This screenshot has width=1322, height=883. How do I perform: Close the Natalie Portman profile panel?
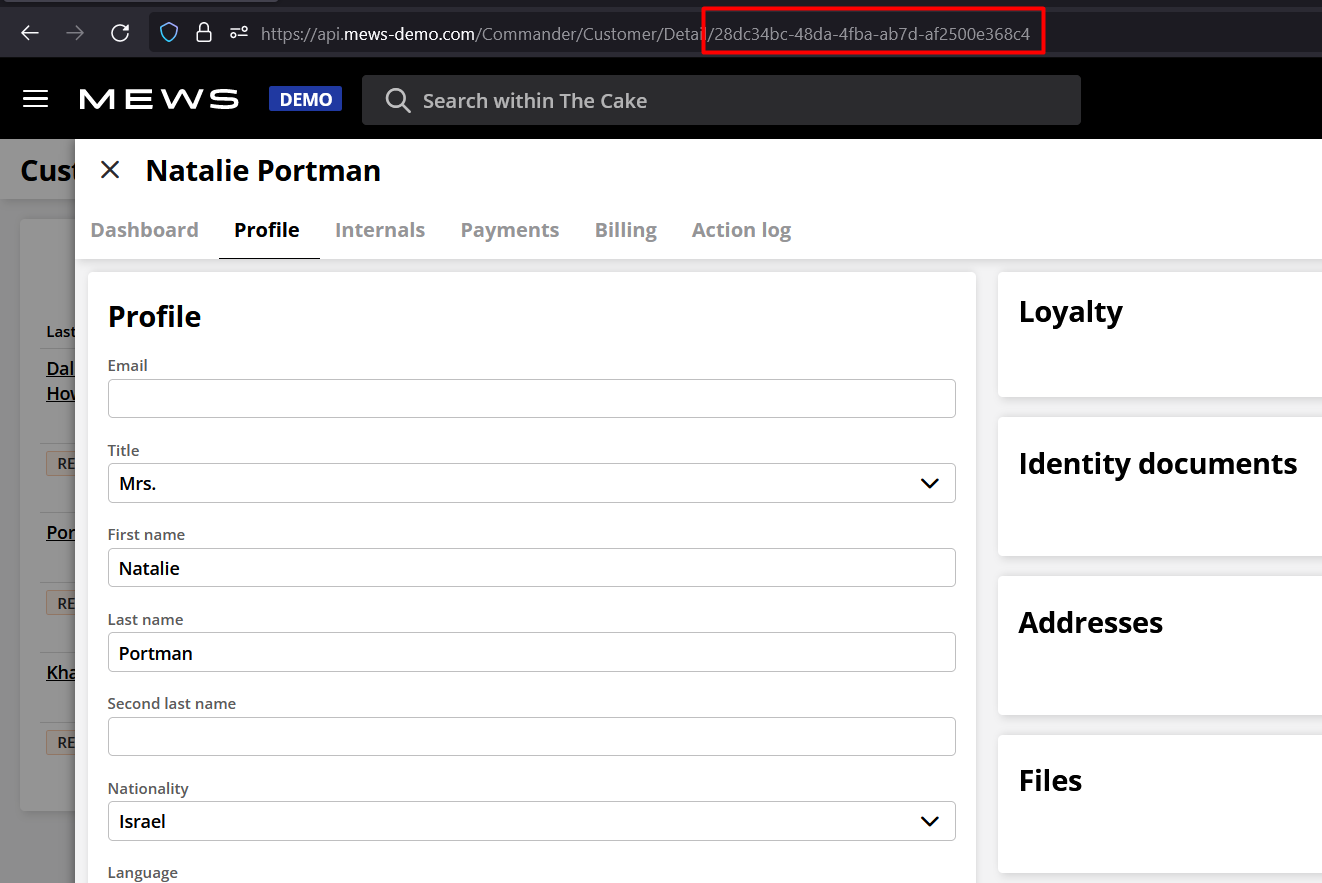(109, 169)
